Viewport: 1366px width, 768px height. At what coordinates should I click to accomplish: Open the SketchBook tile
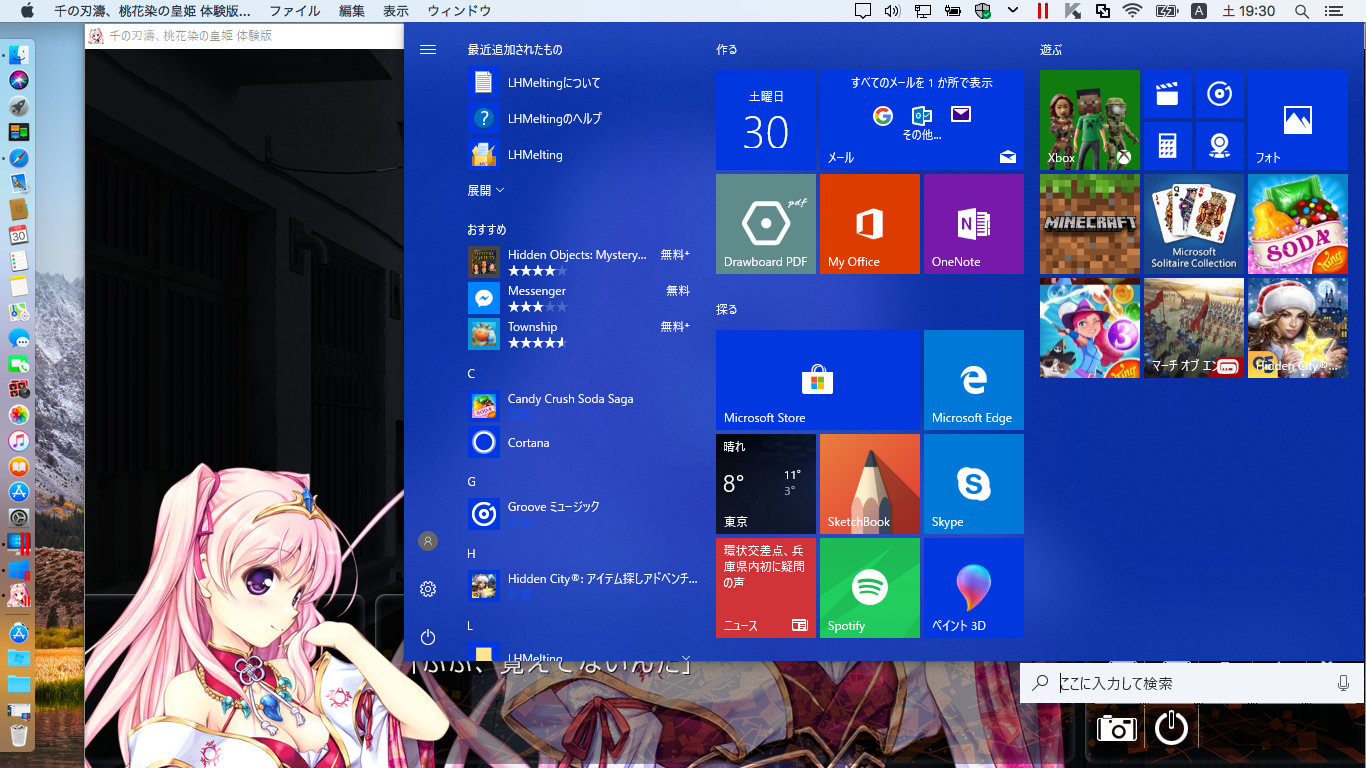870,484
